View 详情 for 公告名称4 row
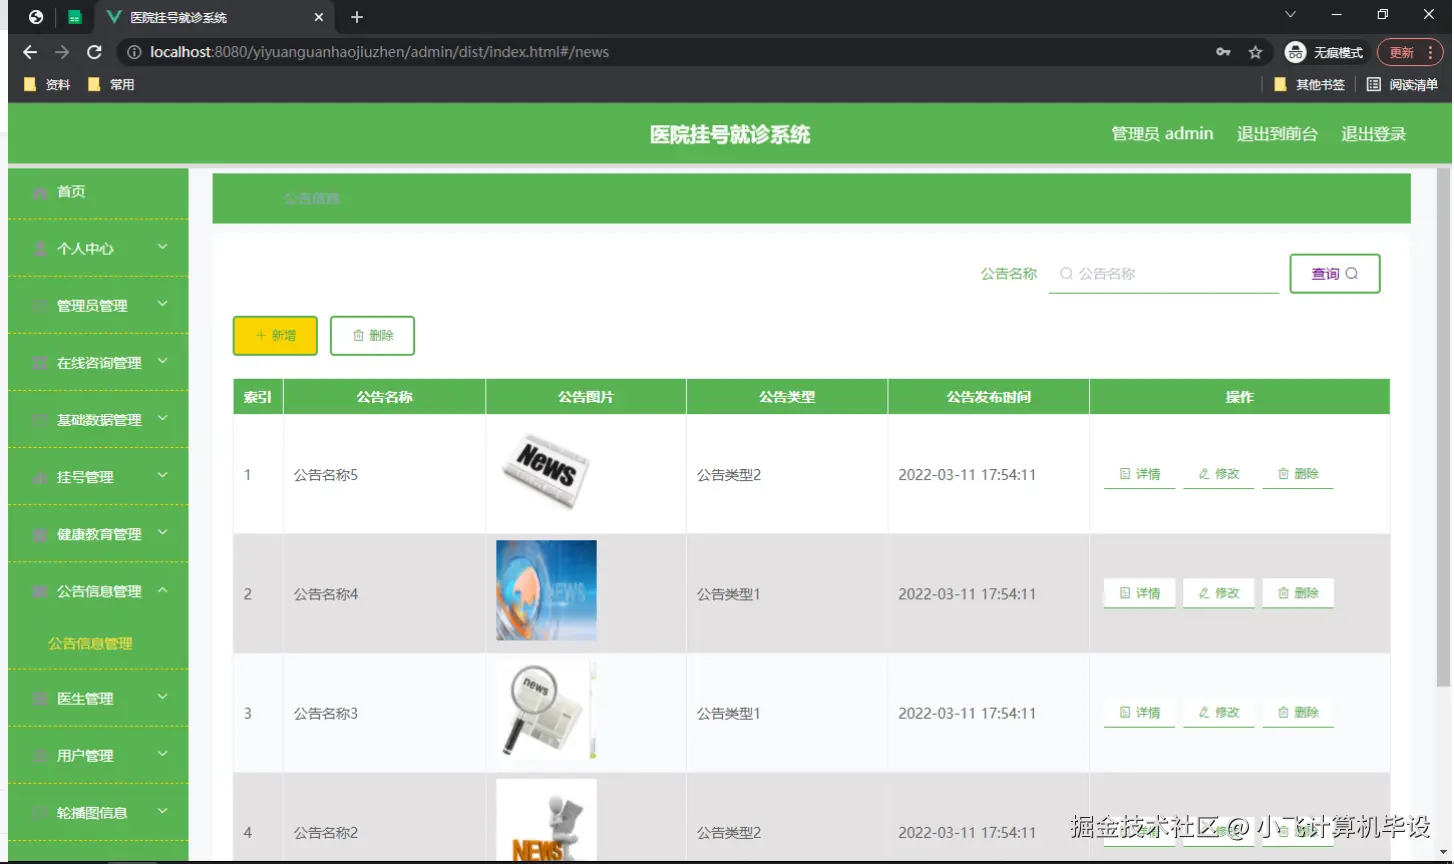Screen dimensions: 1454x864 tap(1140, 593)
